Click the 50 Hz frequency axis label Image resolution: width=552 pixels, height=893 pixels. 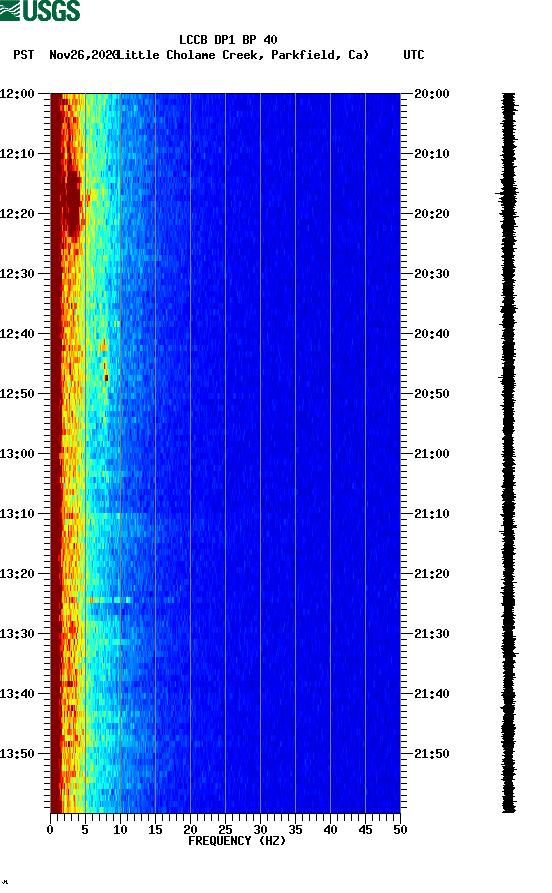(400, 830)
